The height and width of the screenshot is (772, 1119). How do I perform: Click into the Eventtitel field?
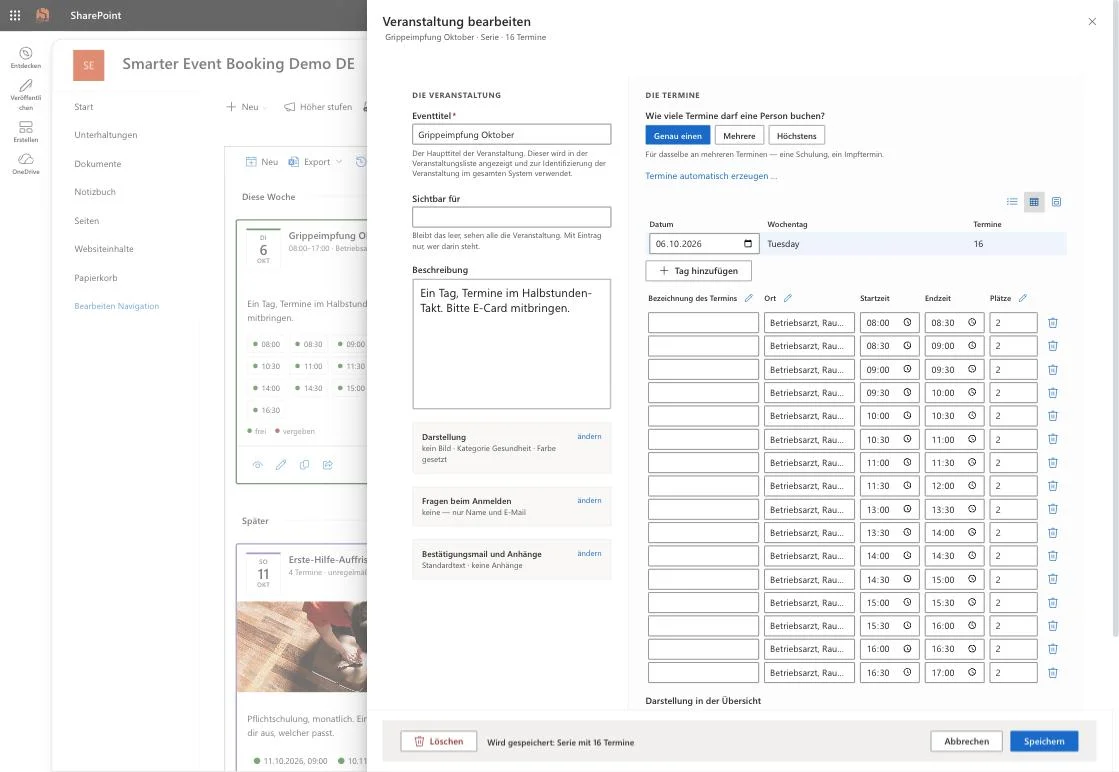point(512,135)
